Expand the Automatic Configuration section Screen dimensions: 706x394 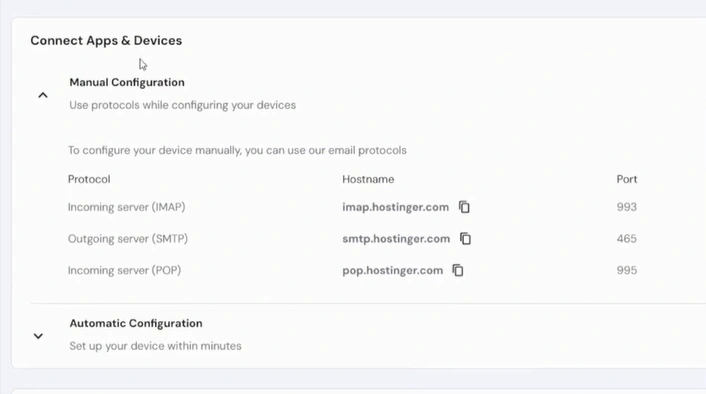click(38, 336)
